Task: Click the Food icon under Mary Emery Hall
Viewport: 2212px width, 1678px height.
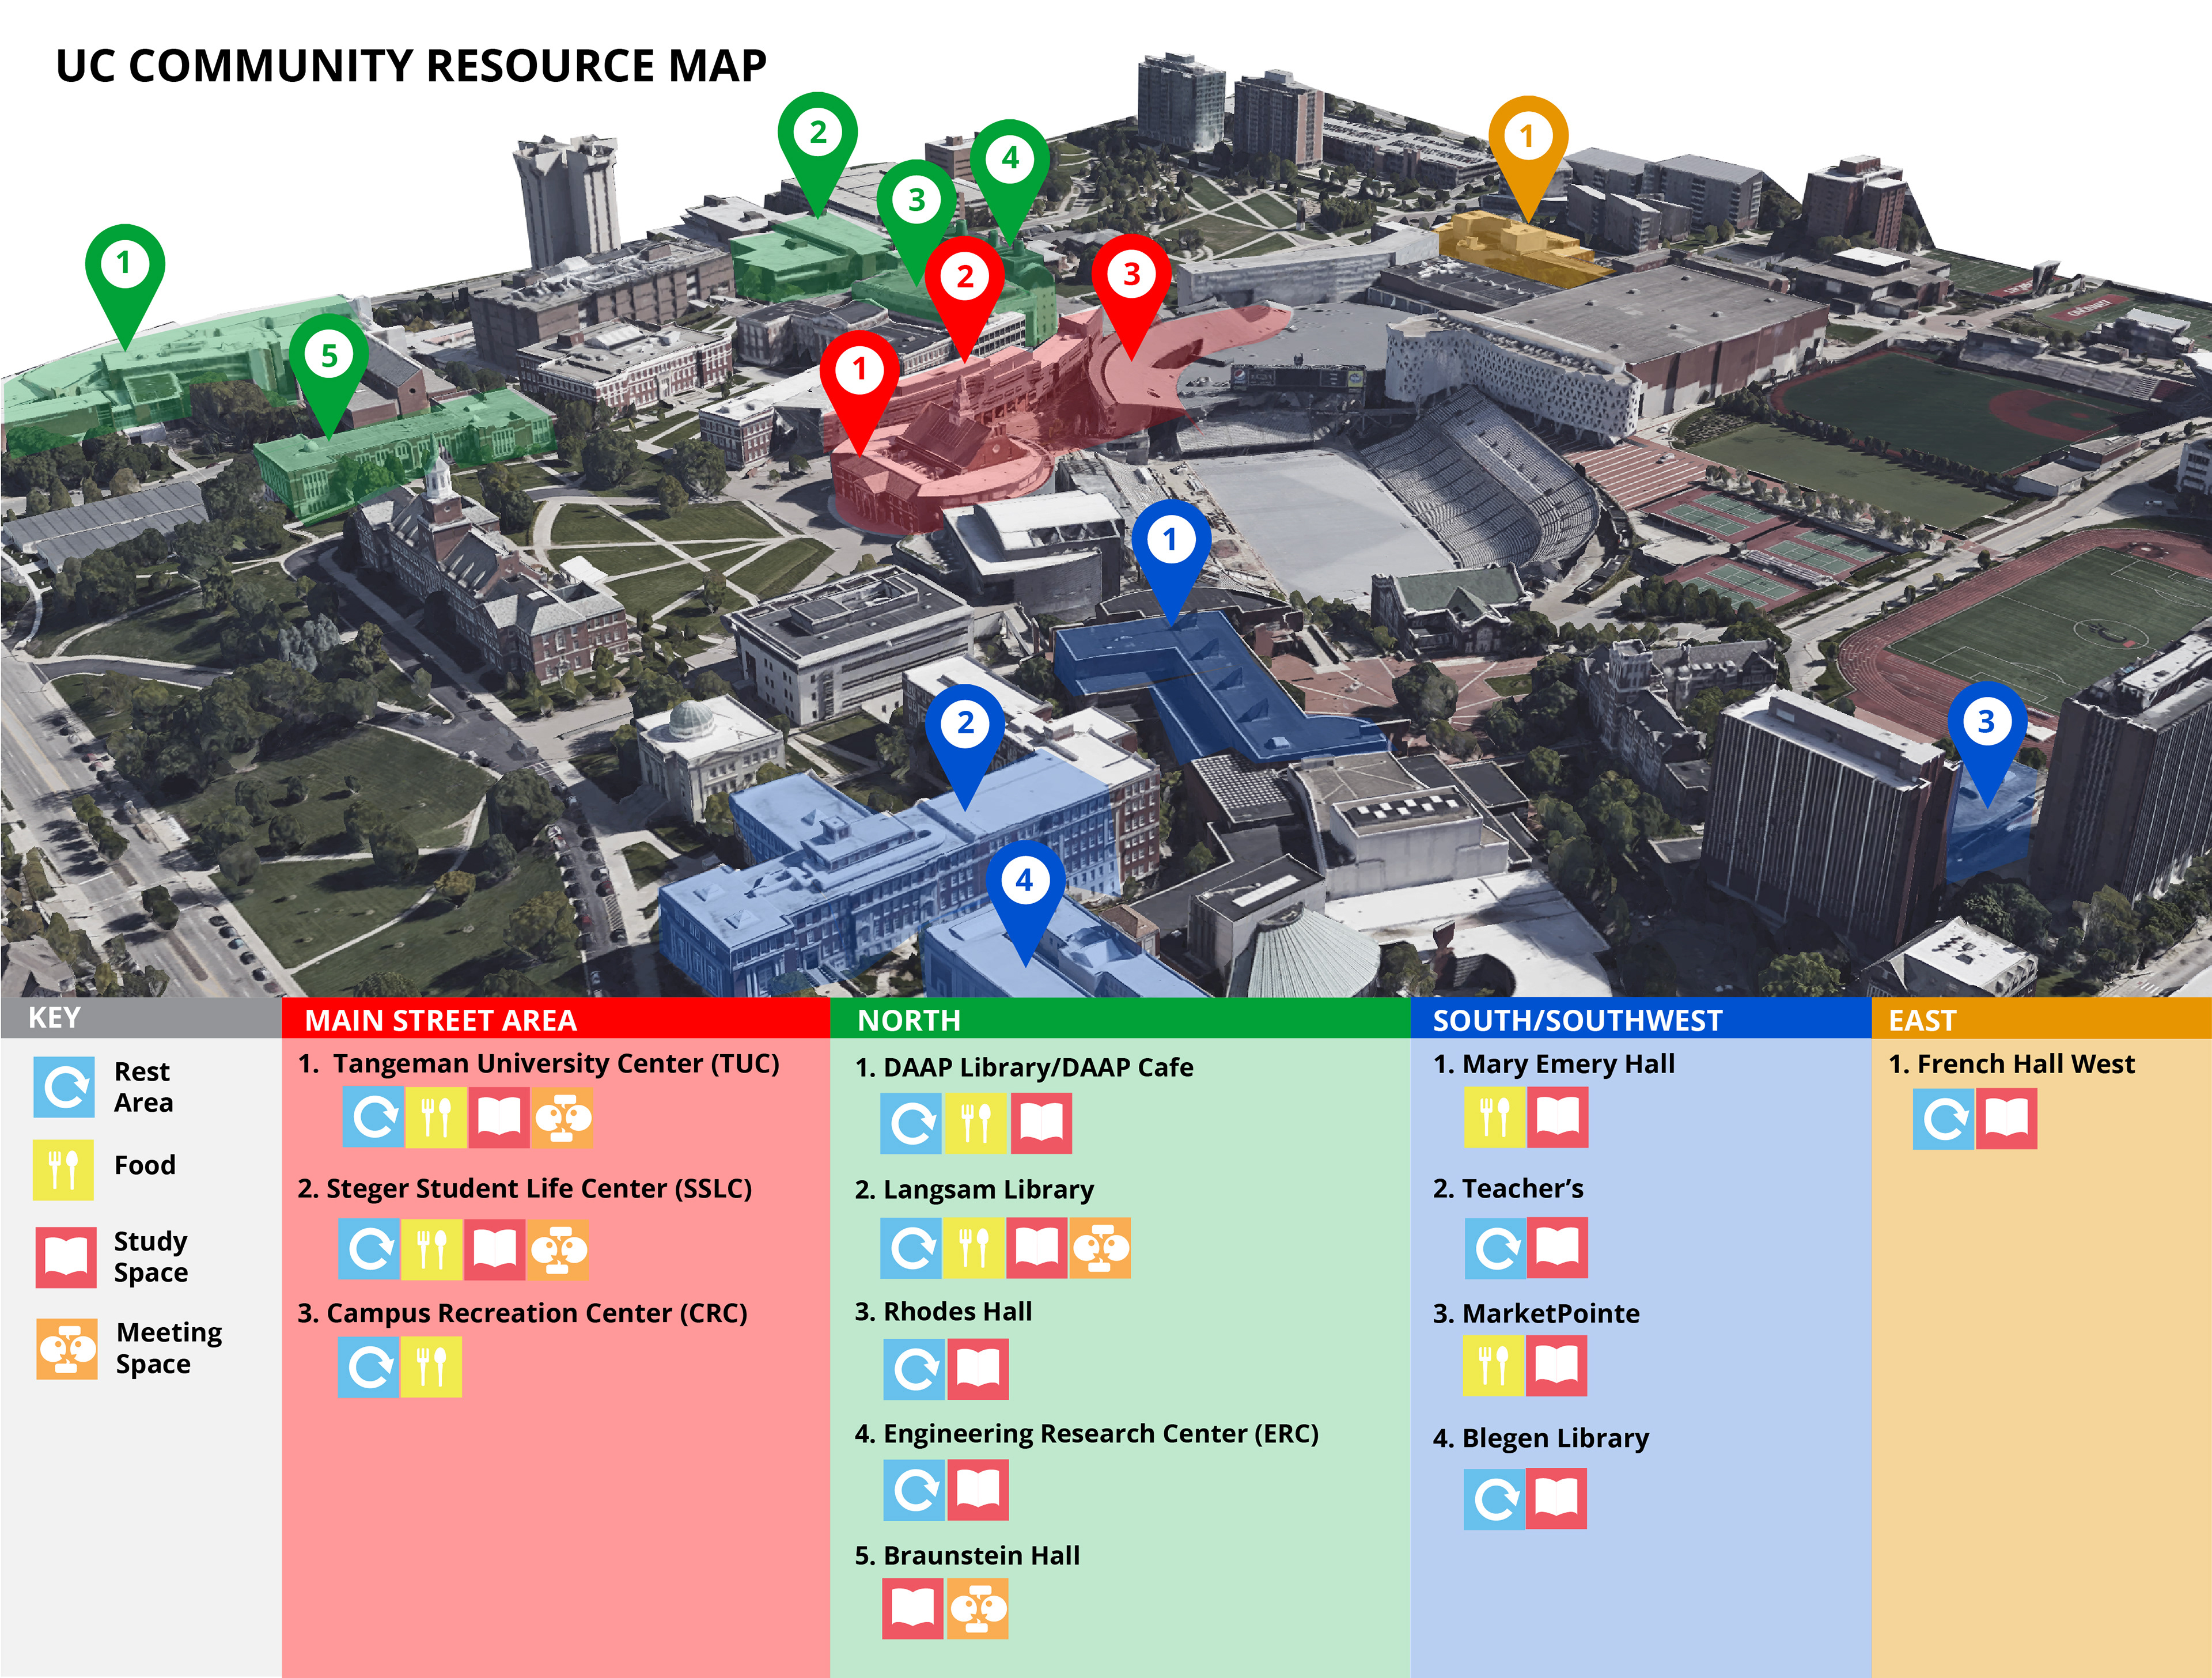Action: [1495, 1117]
